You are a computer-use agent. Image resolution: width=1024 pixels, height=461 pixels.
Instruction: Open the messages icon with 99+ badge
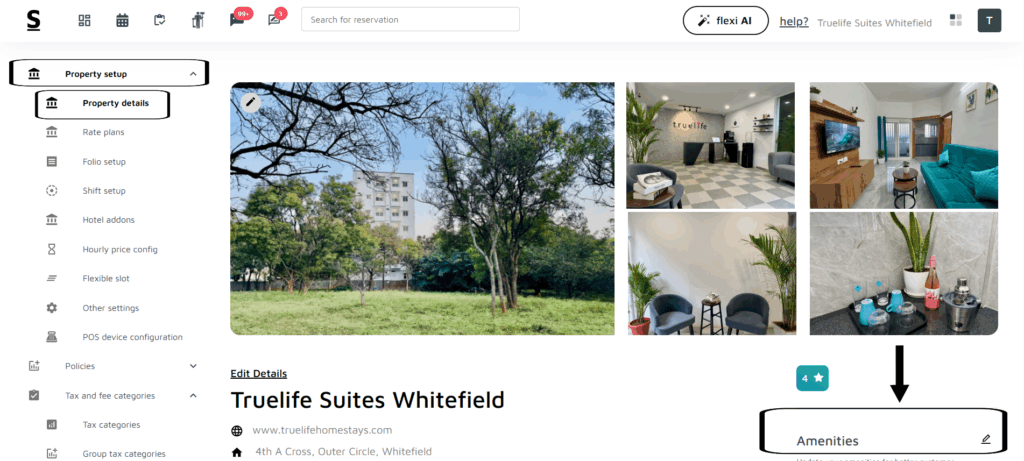236,20
